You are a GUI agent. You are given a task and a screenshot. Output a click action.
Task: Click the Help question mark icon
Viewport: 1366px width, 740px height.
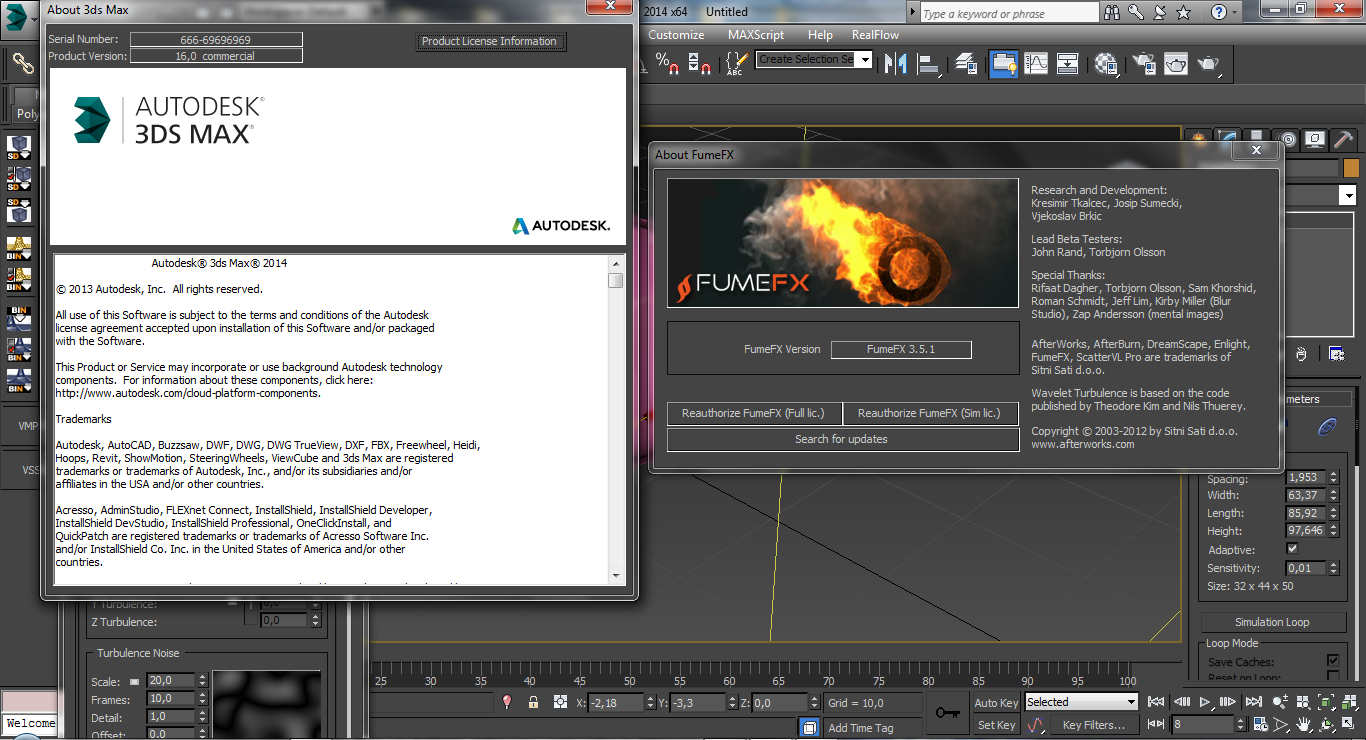1218,12
